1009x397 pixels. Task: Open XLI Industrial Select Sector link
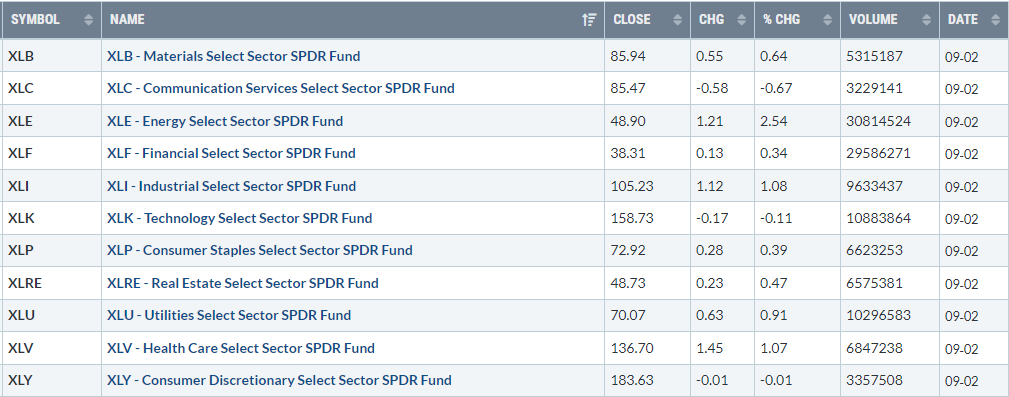pos(231,186)
